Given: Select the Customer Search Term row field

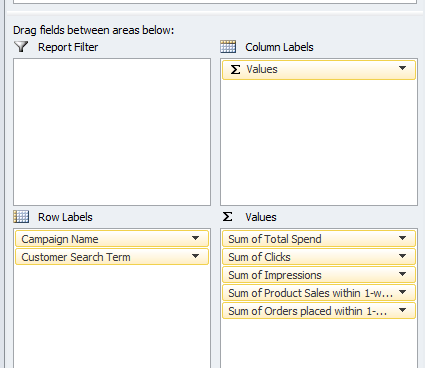Looking at the screenshot, I should point(112,257).
